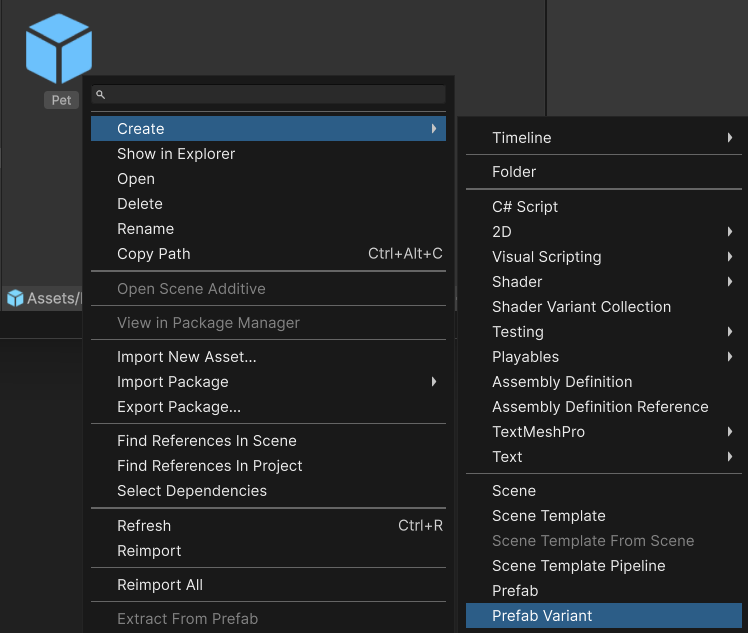Expand the Timeline submenu
Screen dimensions: 748x633
pyautogui.click(x=603, y=138)
